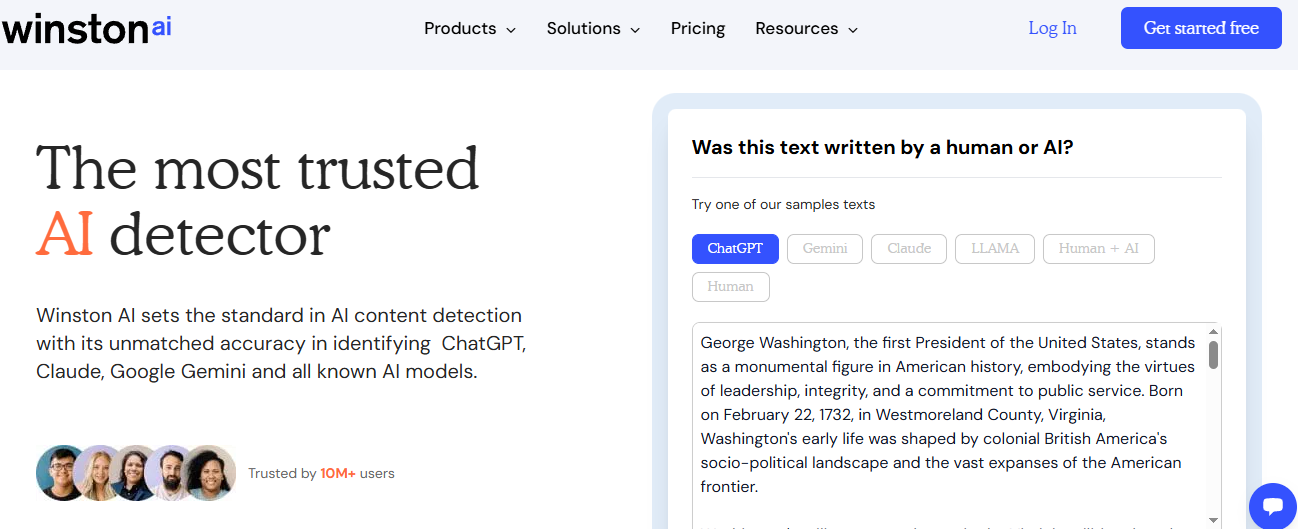Open the Winston AI logo homepage link
Image resolution: width=1298 pixels, height=529 pixels.
click(x=86, y=28)
